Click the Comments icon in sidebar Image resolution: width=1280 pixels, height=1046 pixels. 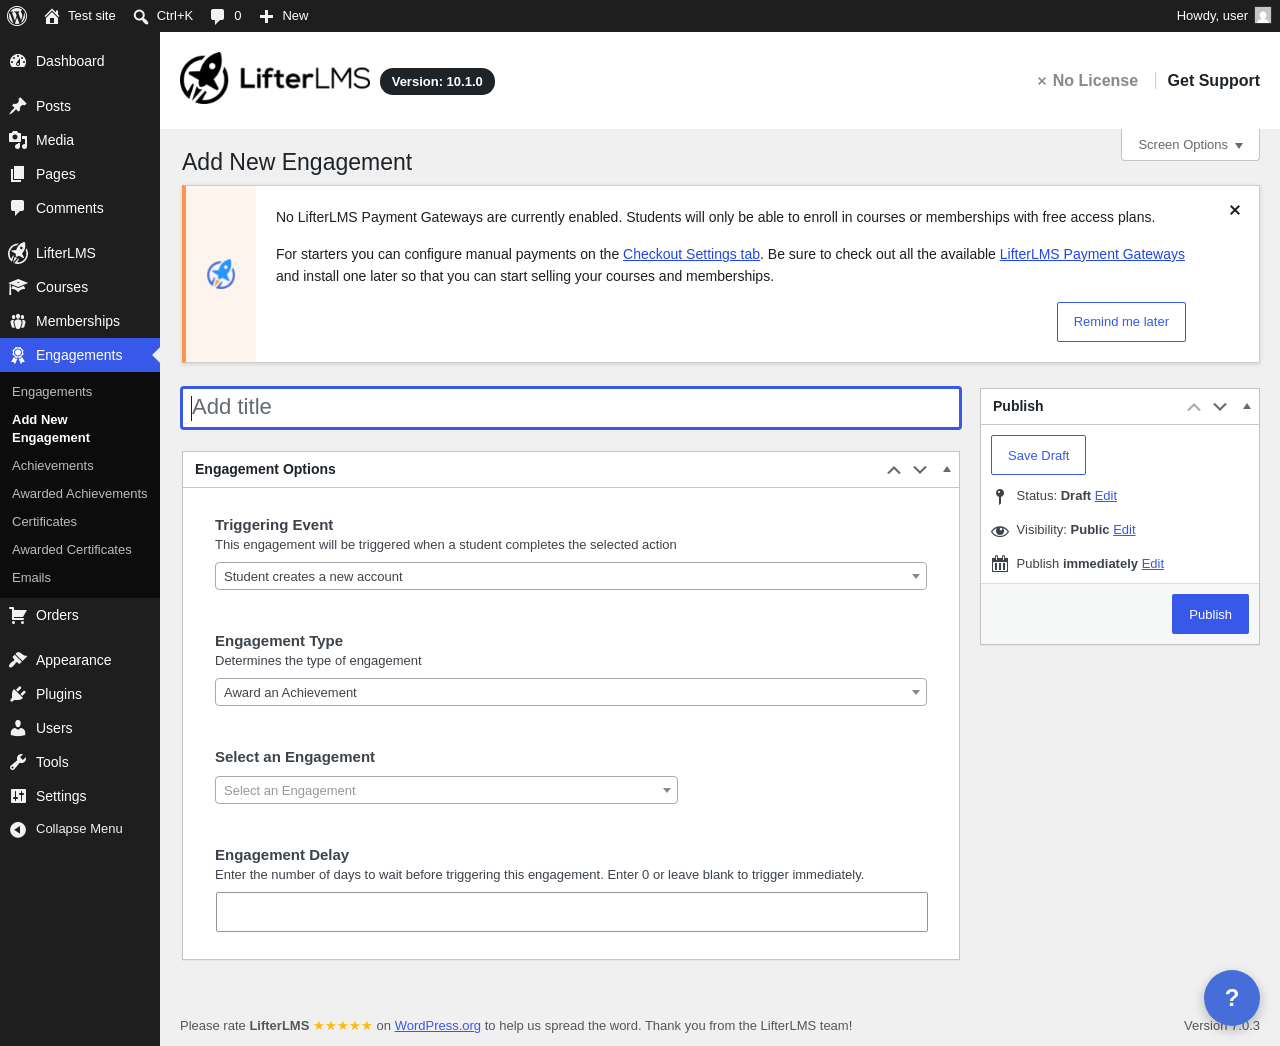click(18, 208)
